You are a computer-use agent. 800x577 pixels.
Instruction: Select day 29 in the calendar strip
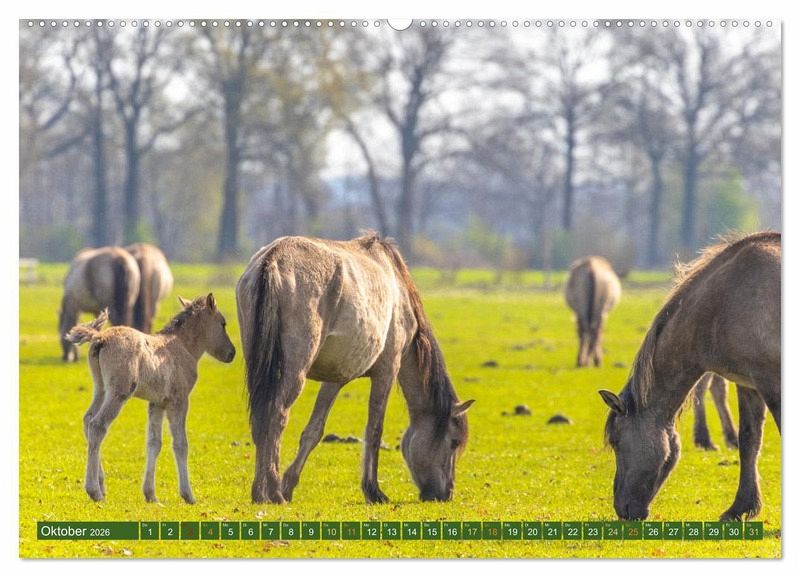coord(714,531)
